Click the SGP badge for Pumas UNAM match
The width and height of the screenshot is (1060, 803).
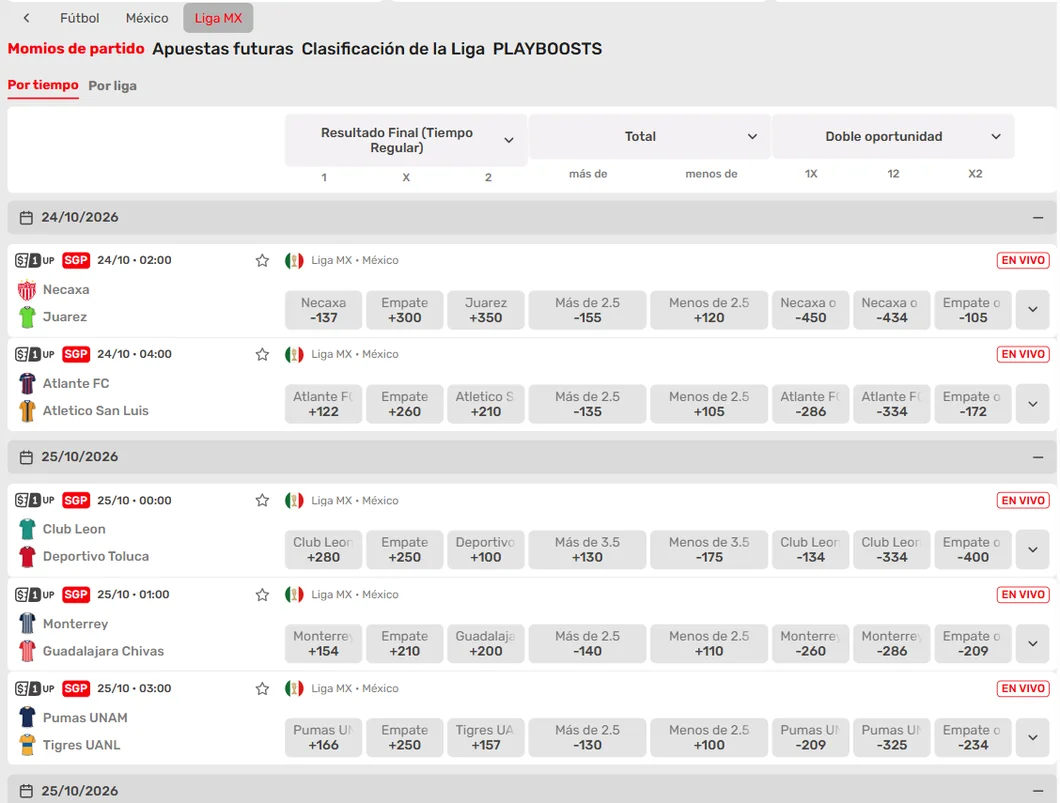pyautogui.click(x=76, y=688)
